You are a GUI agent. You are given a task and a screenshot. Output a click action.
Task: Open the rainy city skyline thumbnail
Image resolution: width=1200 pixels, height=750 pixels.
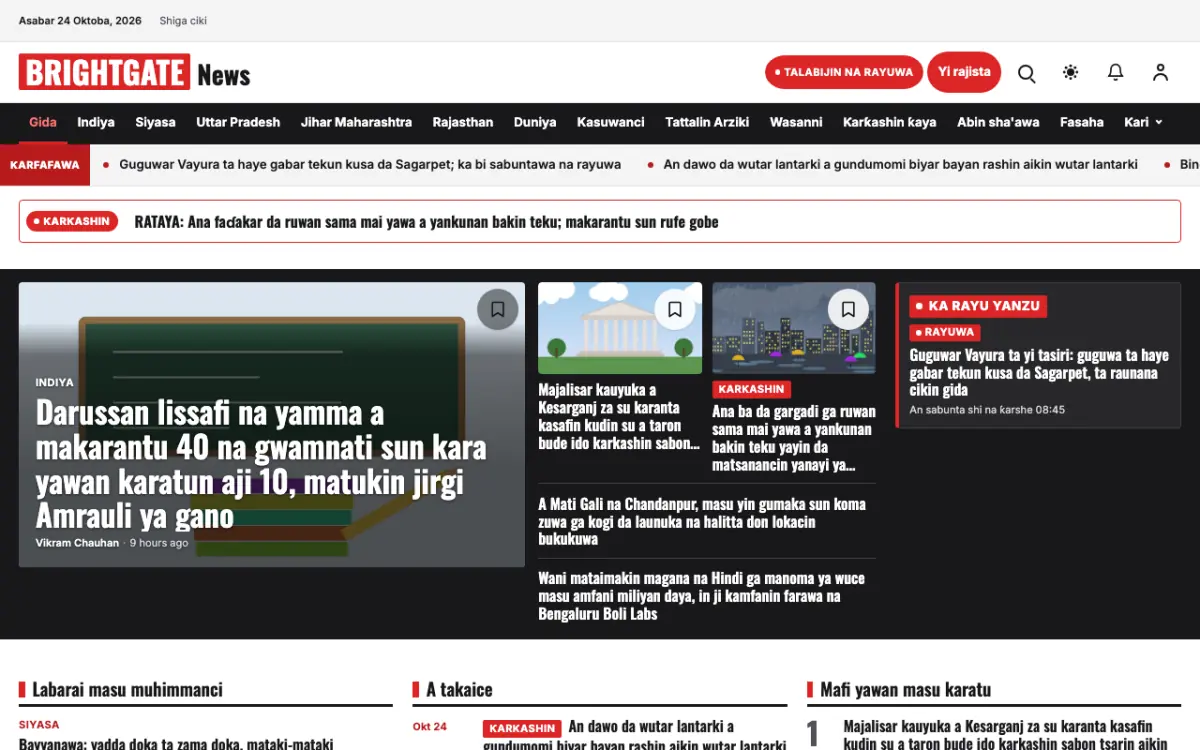click(x=794, y=328)
